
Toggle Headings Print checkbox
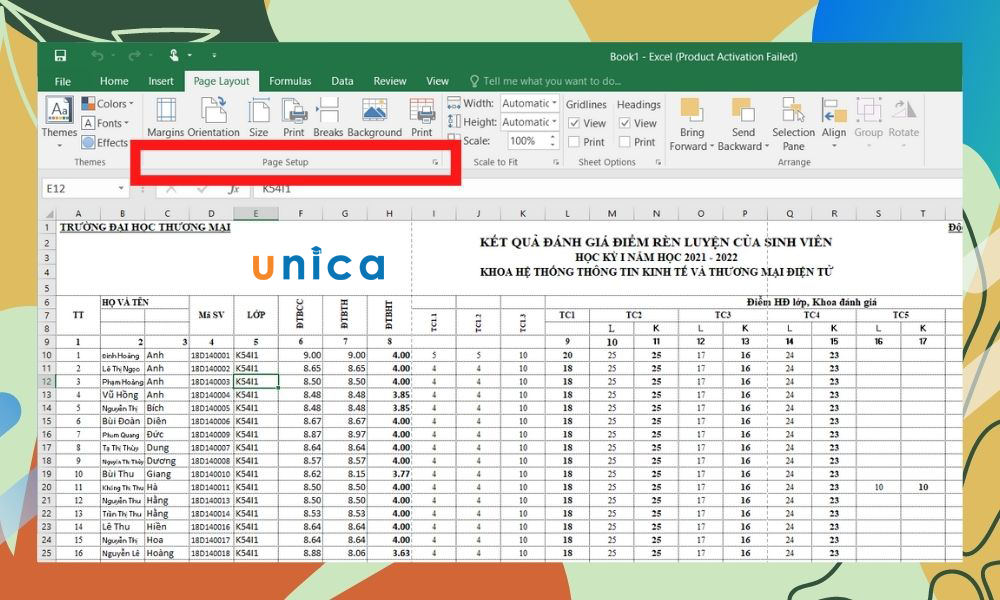625,142
